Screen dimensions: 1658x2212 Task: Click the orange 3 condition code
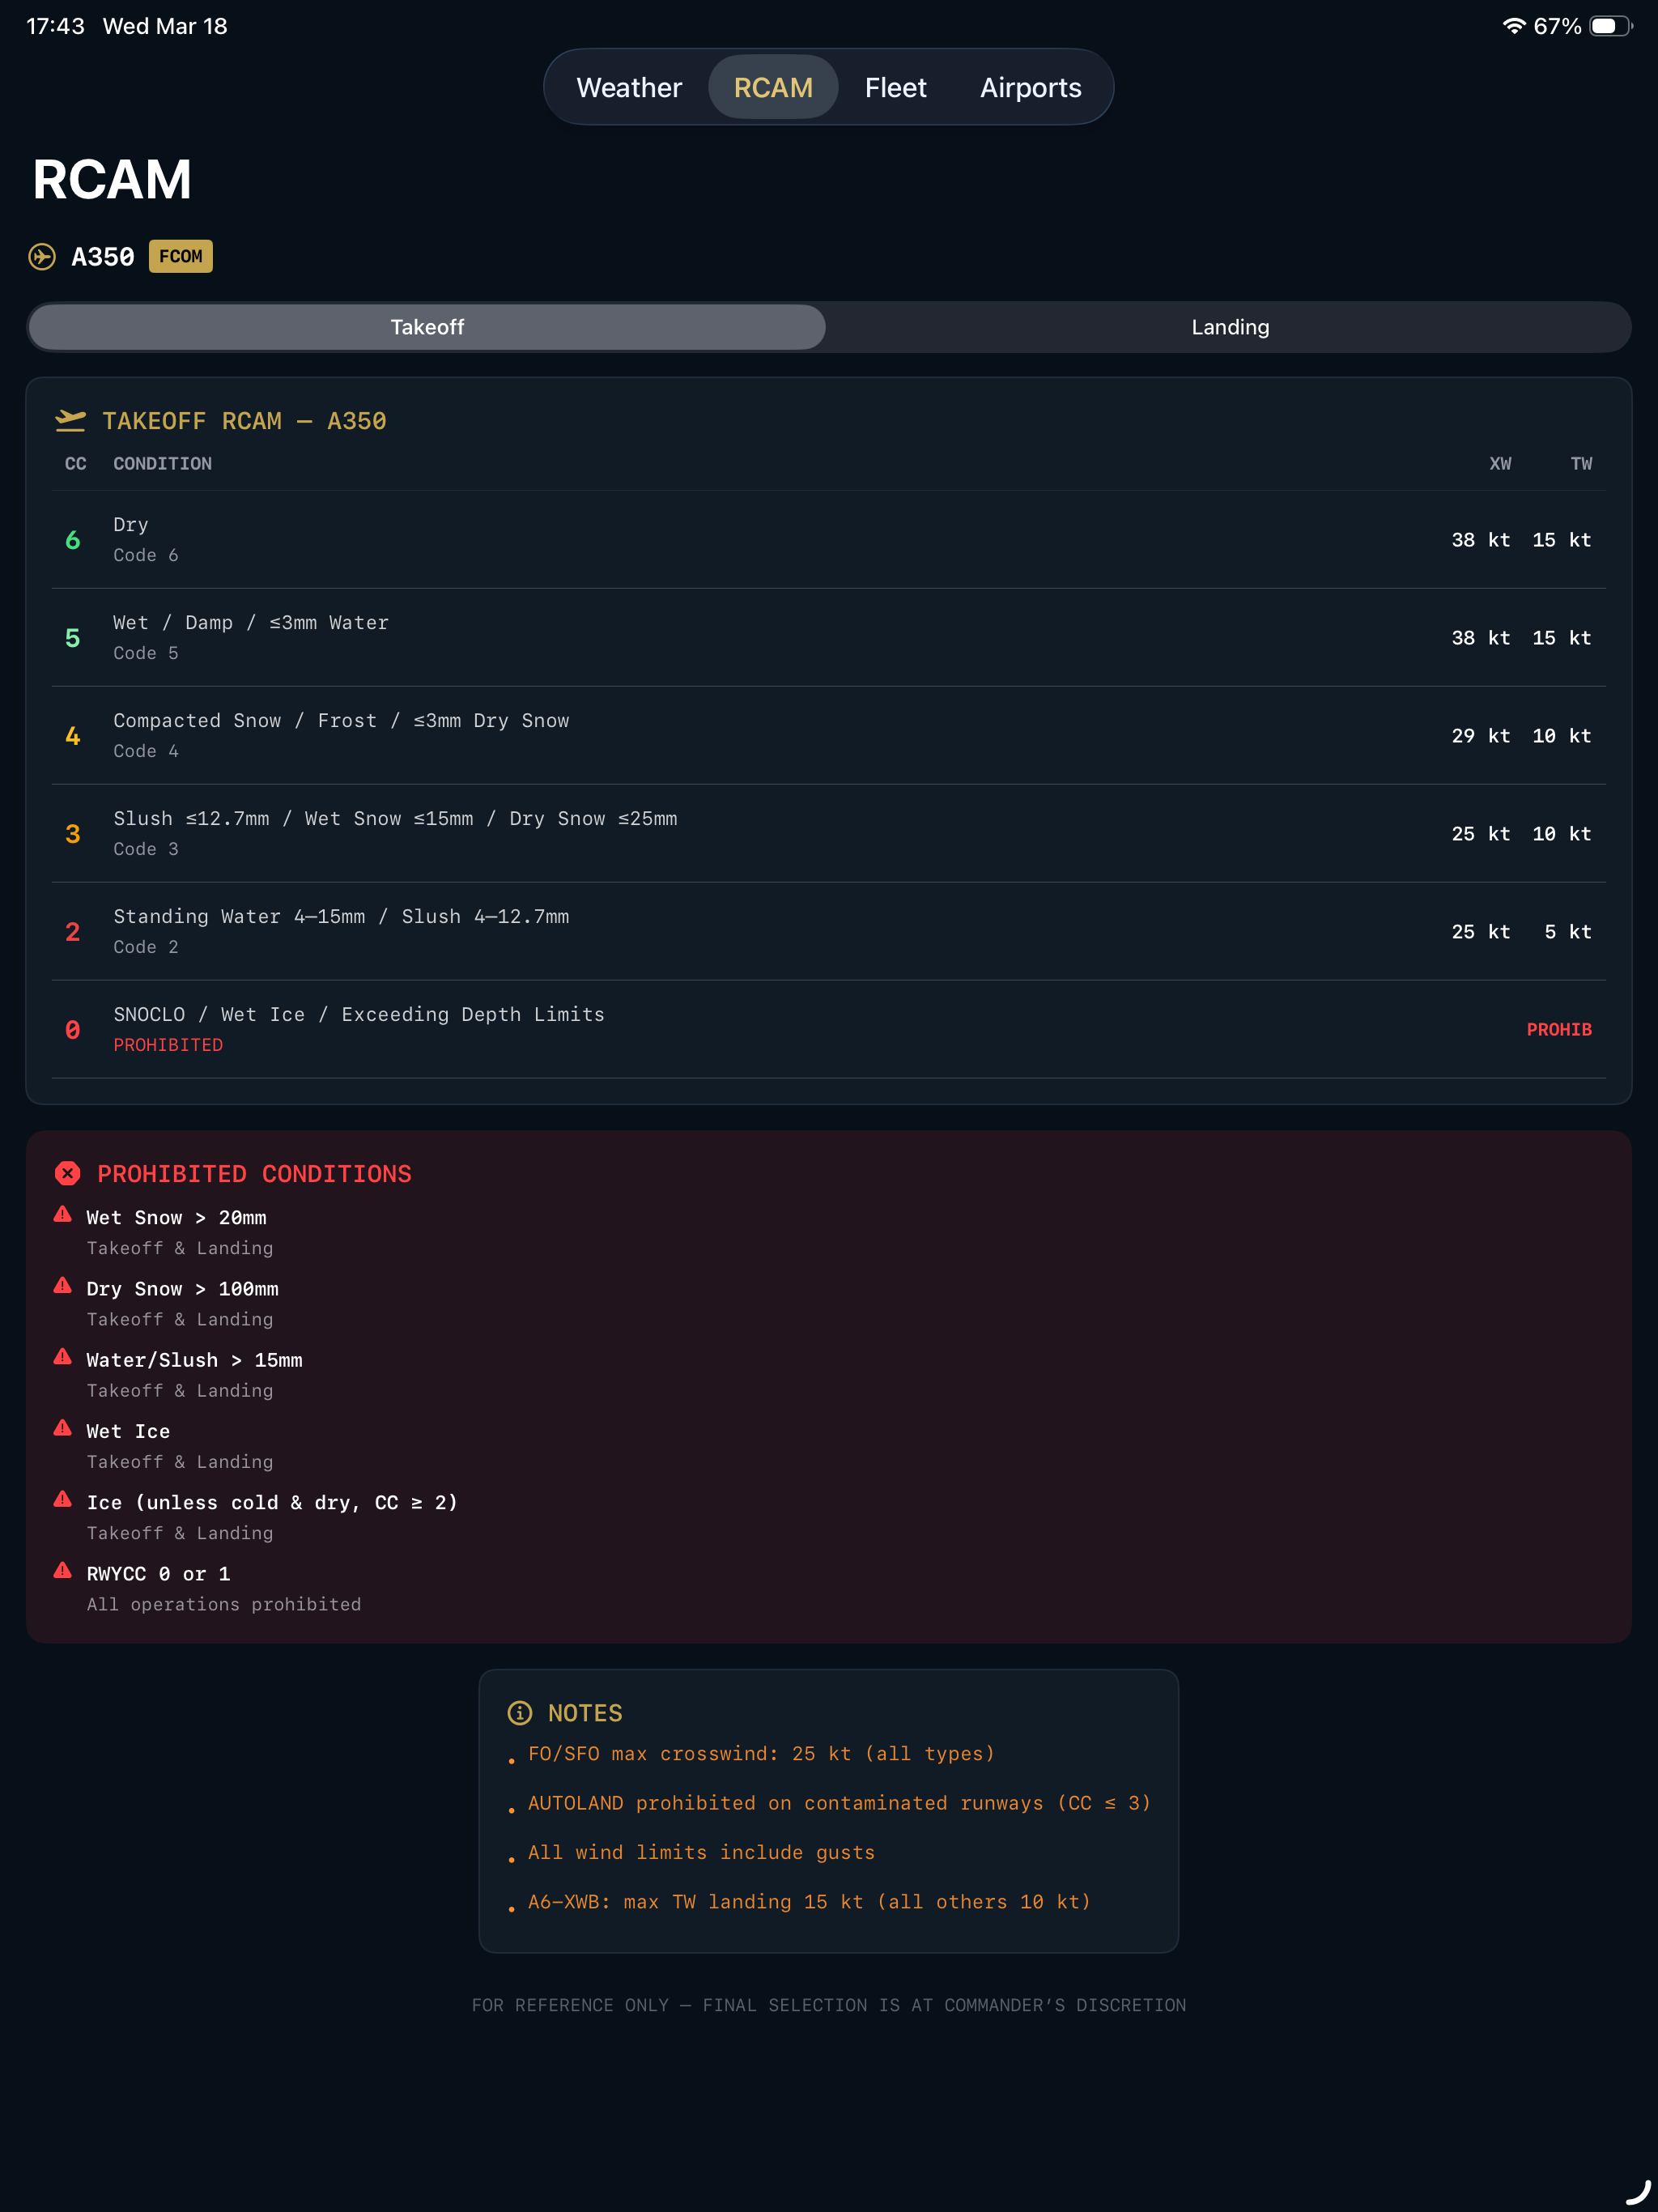pyautogui.click(x=73, y=834)
